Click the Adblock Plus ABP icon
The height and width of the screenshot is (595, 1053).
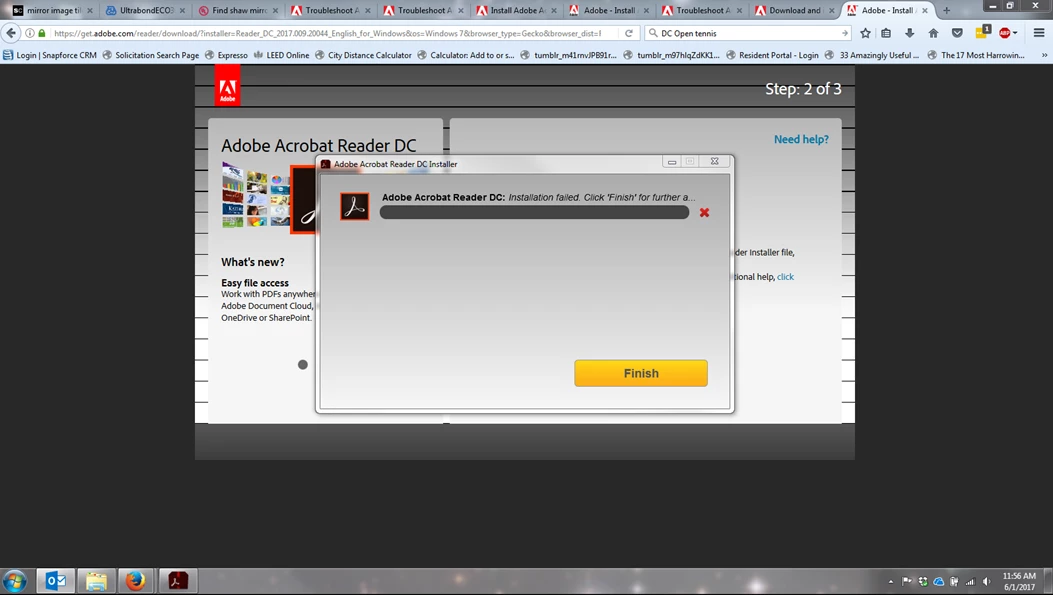[x=1005, y=33]
